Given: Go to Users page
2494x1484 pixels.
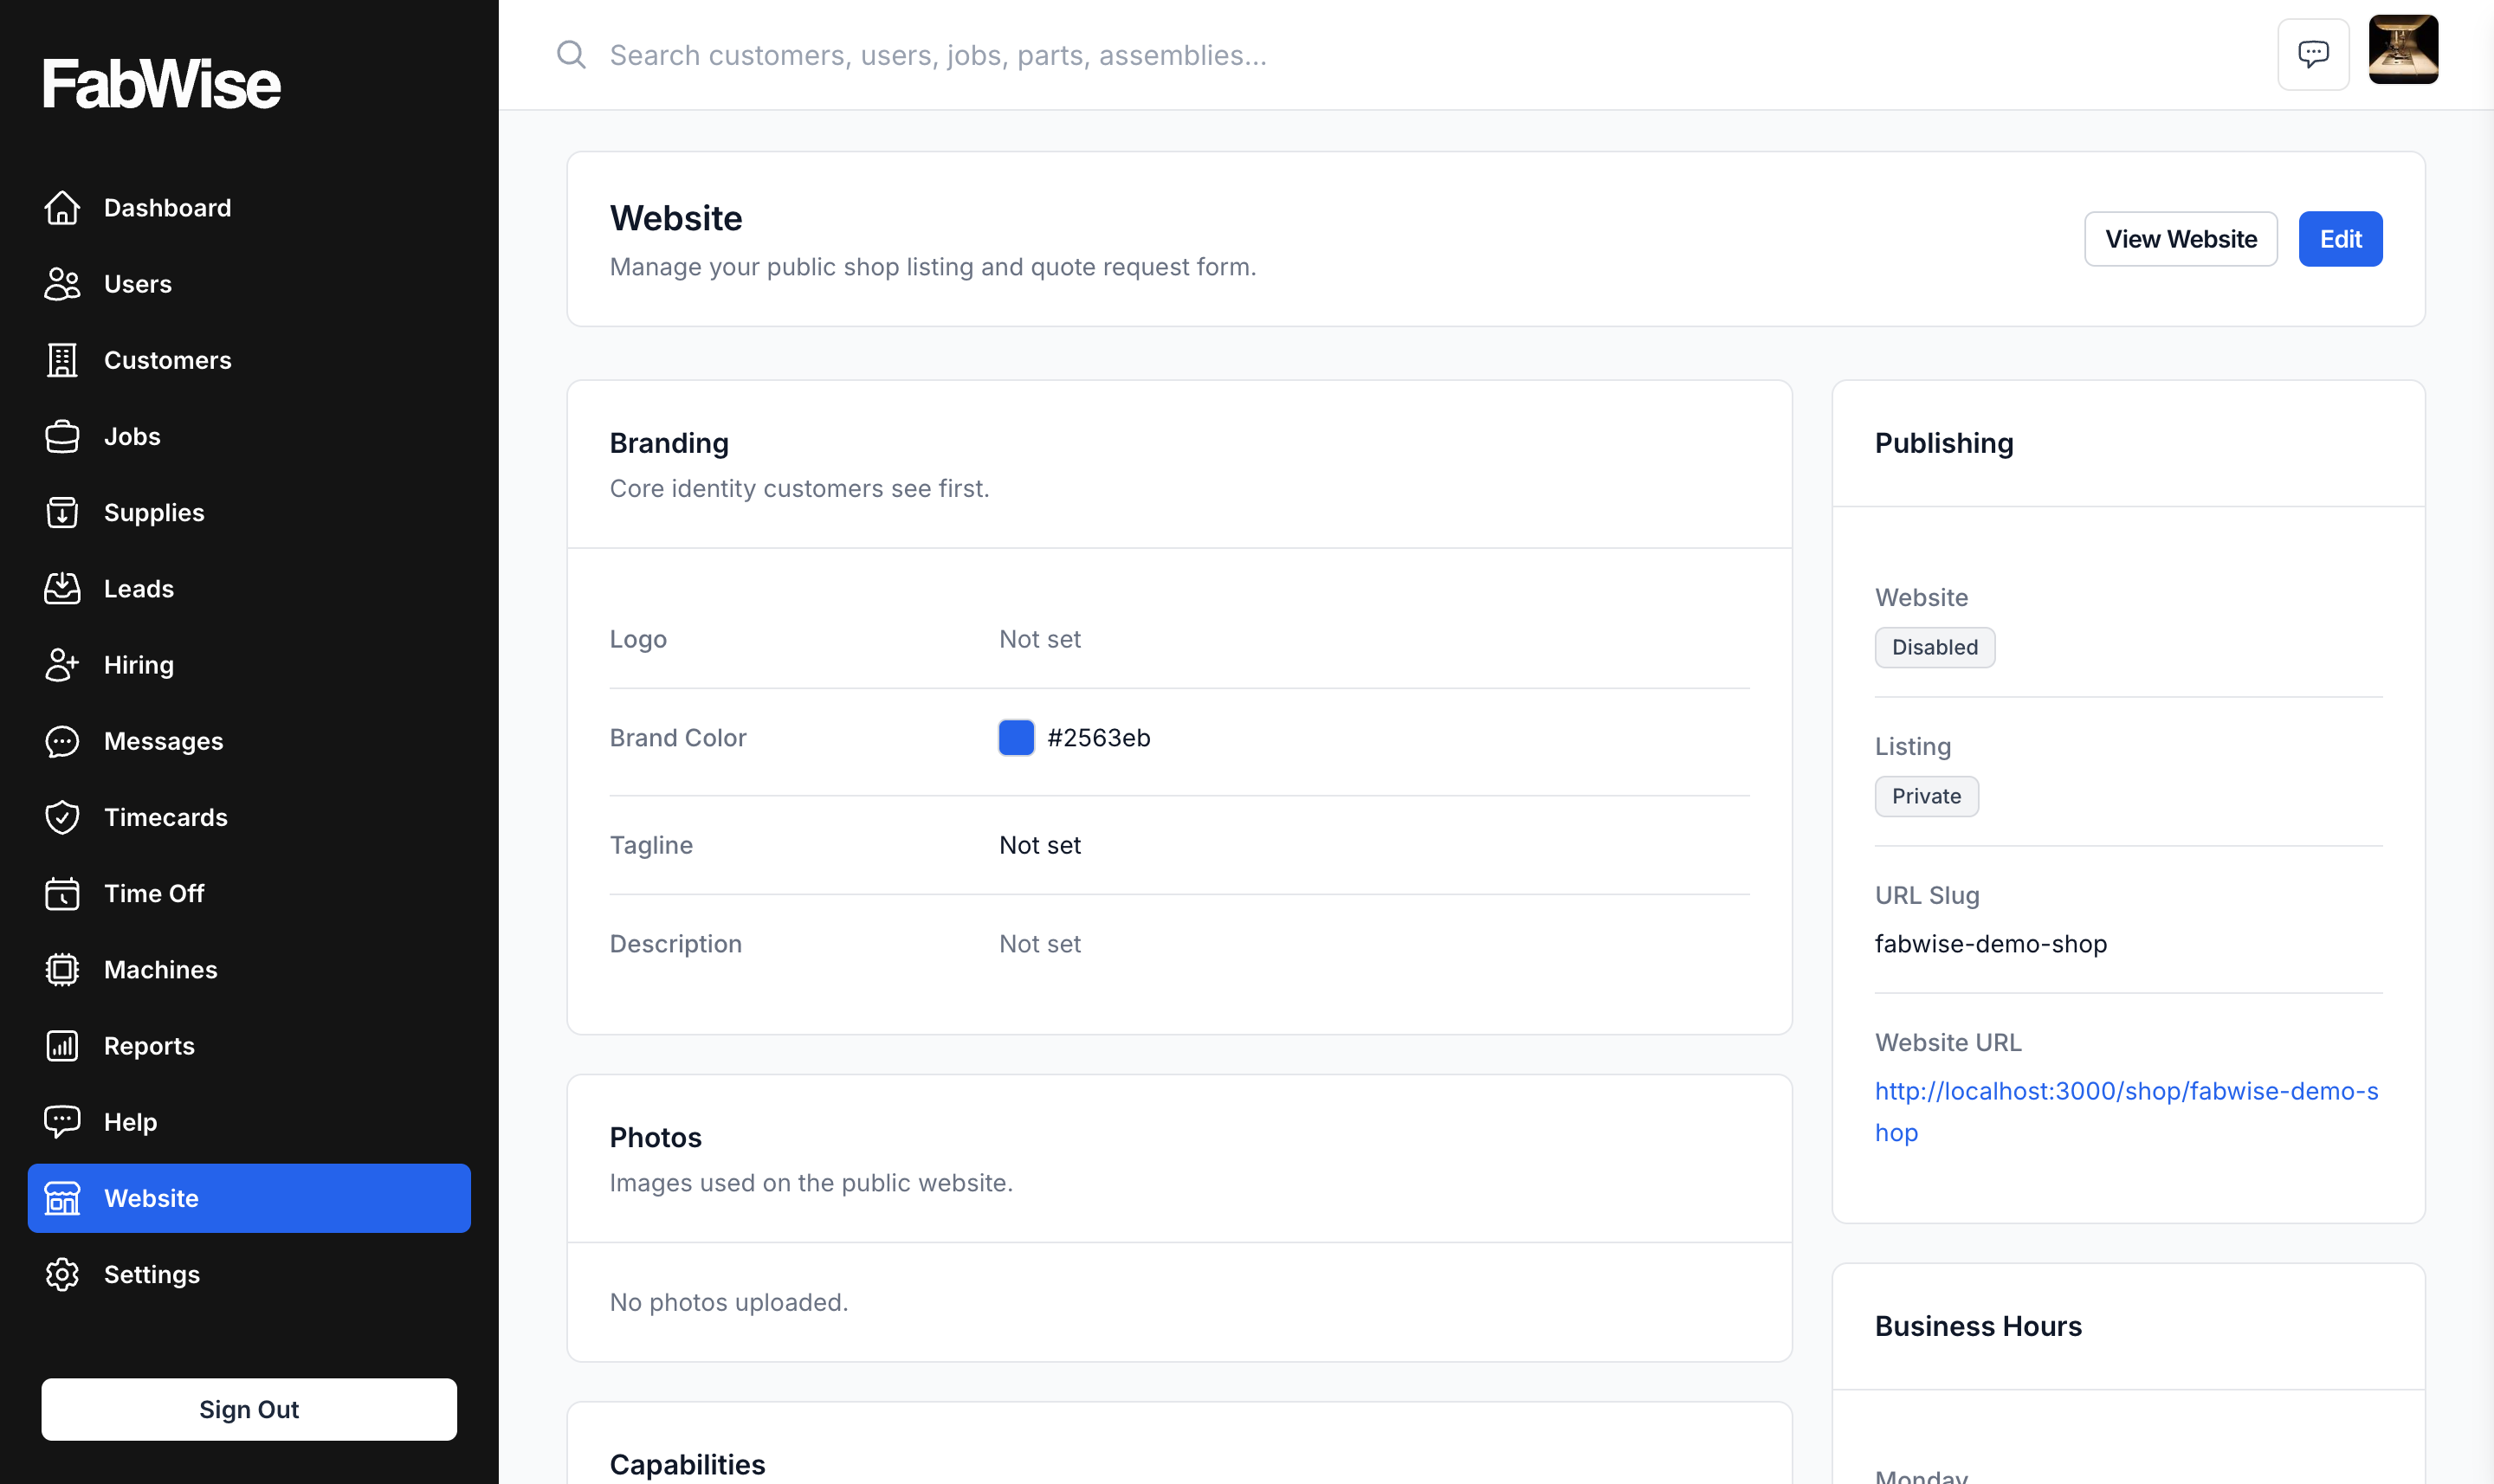Looking at the screenshot, I should click(x=249, y=284).
